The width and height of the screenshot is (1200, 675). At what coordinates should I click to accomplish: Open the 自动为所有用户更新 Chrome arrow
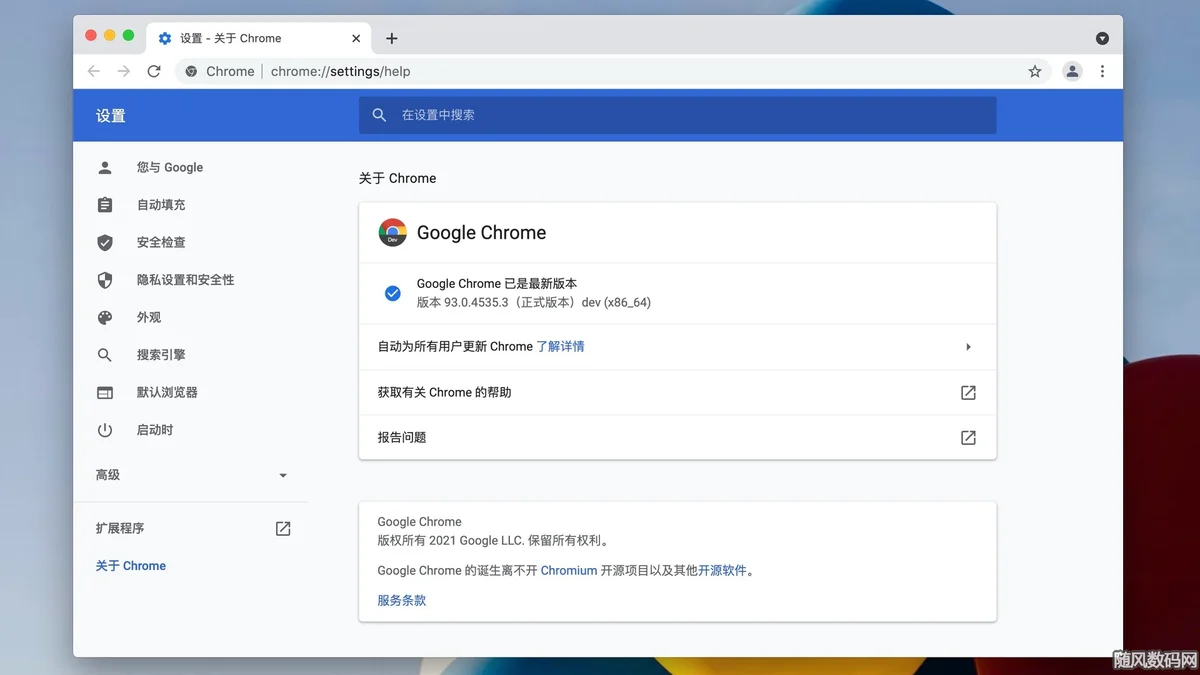coord(968,347)
